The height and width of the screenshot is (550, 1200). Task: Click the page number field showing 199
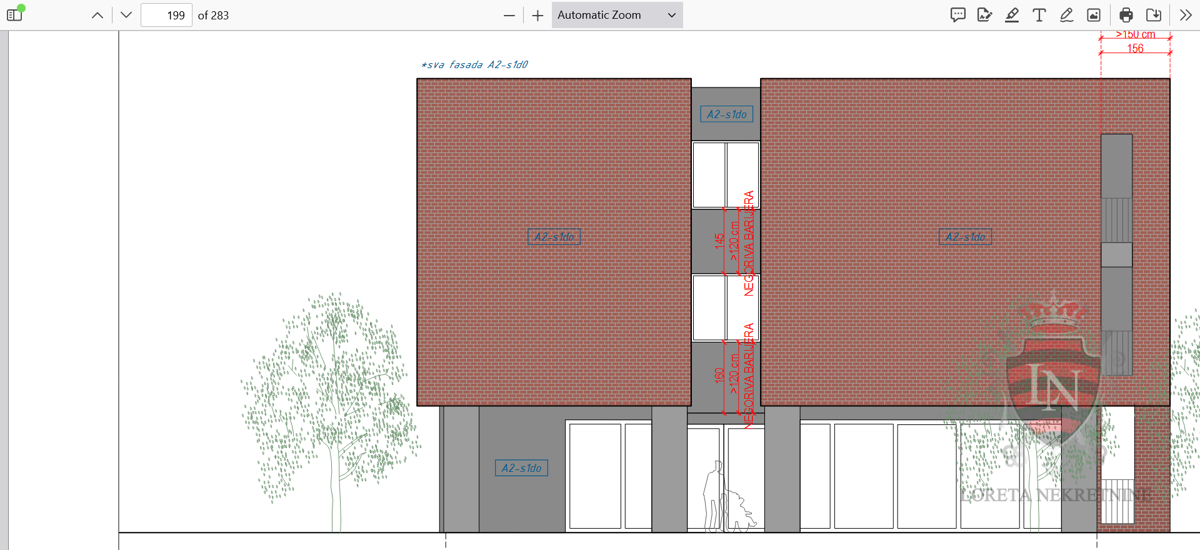[167, 15]
